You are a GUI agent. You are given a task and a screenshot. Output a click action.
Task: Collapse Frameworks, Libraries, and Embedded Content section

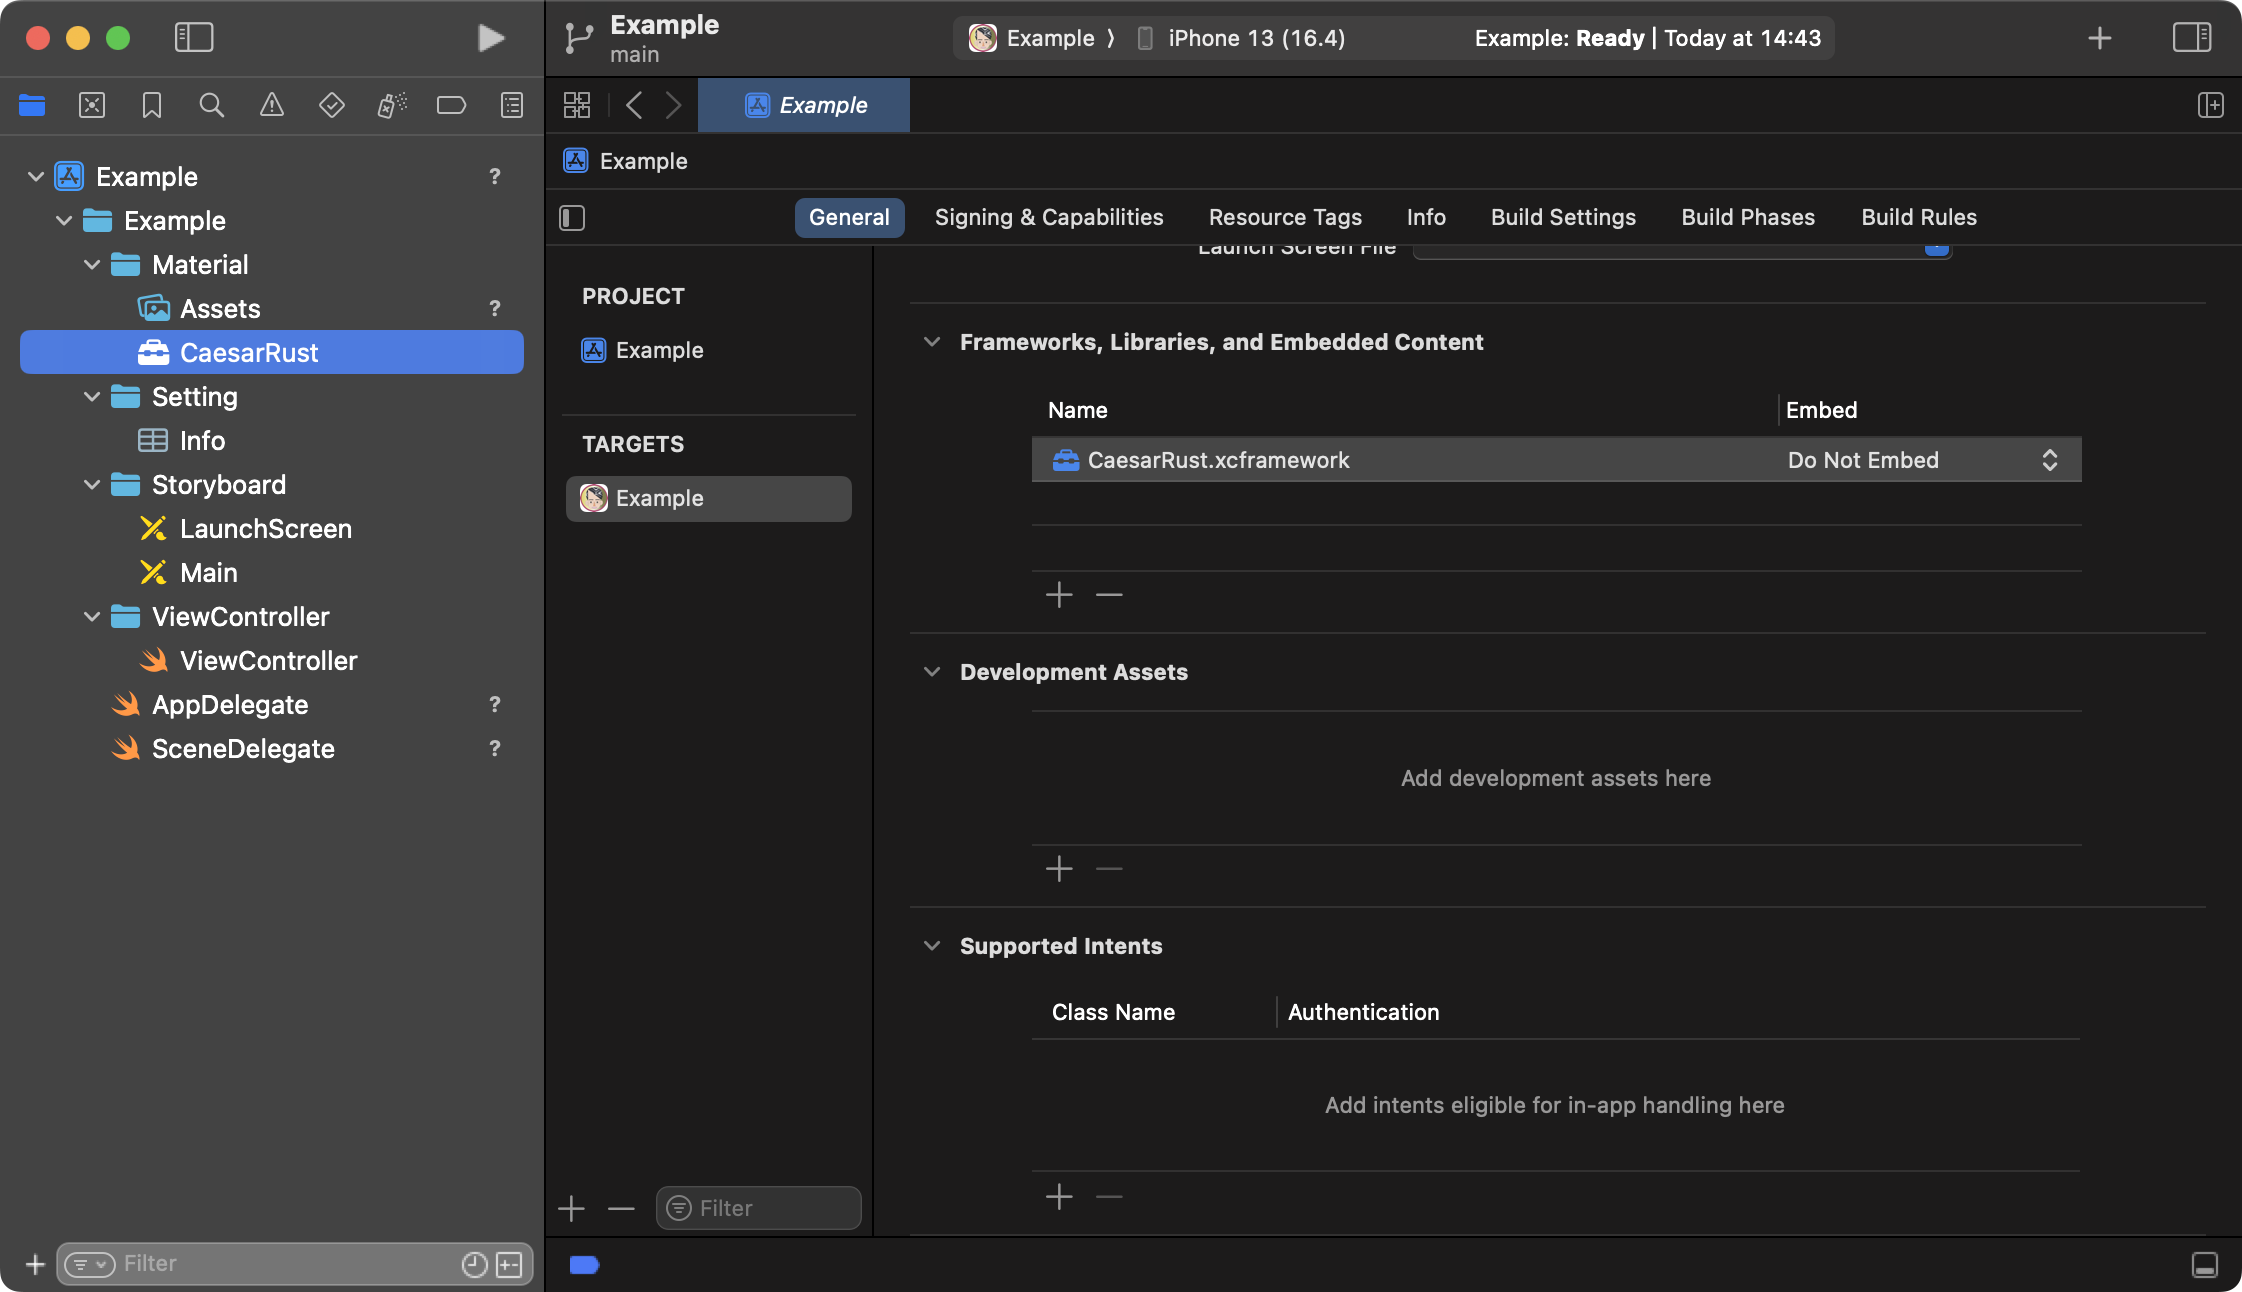click(932, 342)
